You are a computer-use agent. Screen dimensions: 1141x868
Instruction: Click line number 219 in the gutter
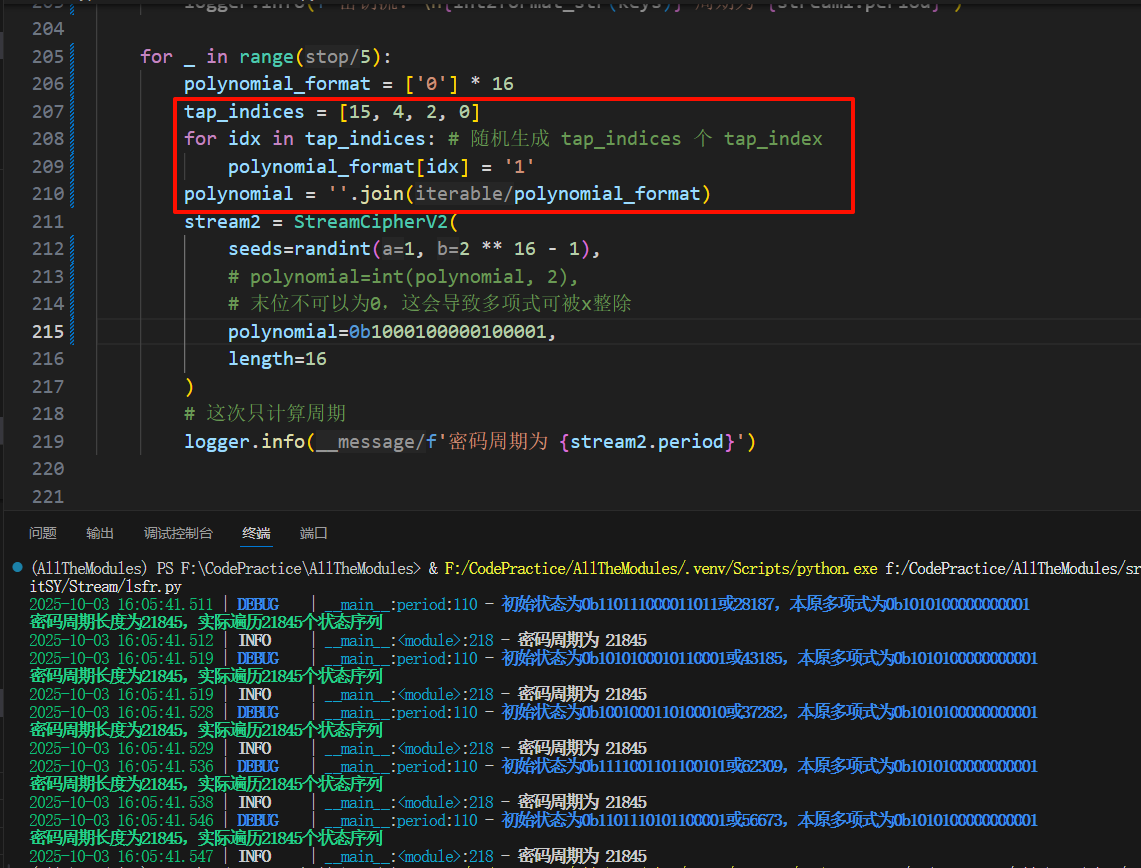coord(47,441)
